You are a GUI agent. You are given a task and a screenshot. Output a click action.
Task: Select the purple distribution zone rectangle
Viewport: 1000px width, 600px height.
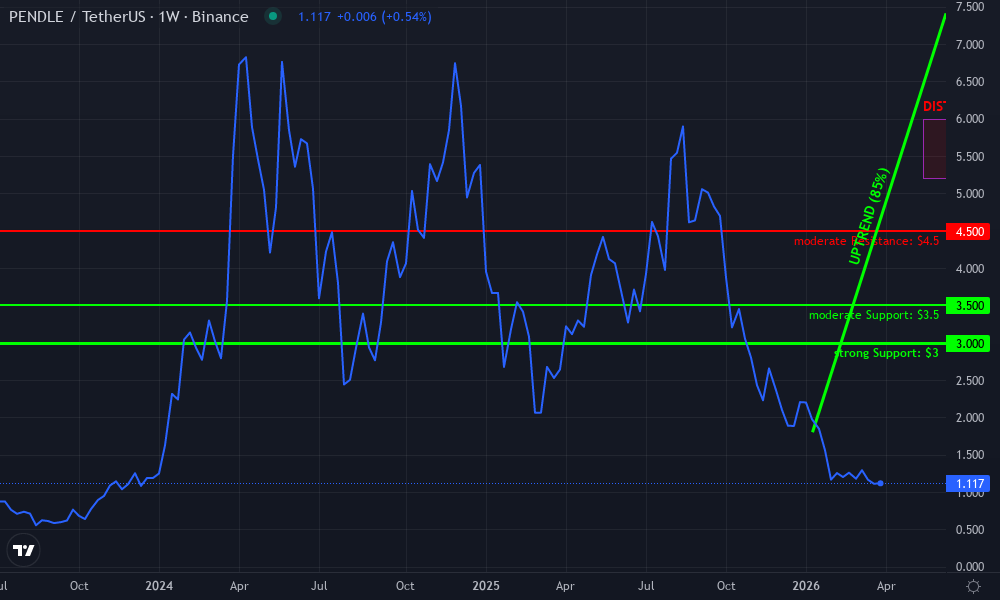(936, 148)
